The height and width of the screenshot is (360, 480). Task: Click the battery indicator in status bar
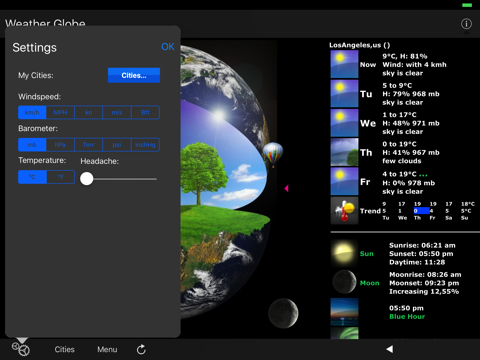coord(467,5)
